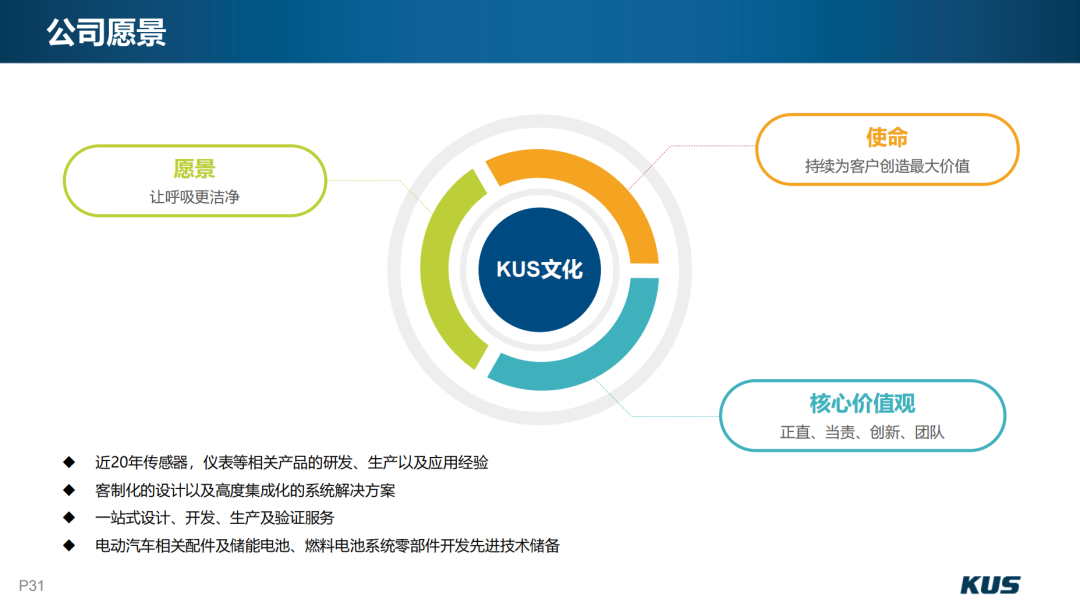The width and height of the screenshot is (1080, 606).
Task: Click the text 正直、当责、创新、团队
Action: point(862,432)
